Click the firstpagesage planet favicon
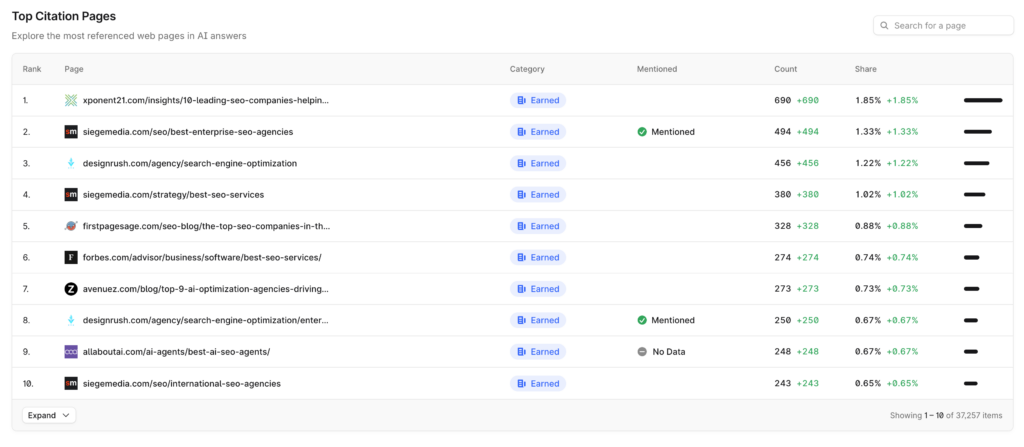 pyautogui.click(x=71, y=226)
